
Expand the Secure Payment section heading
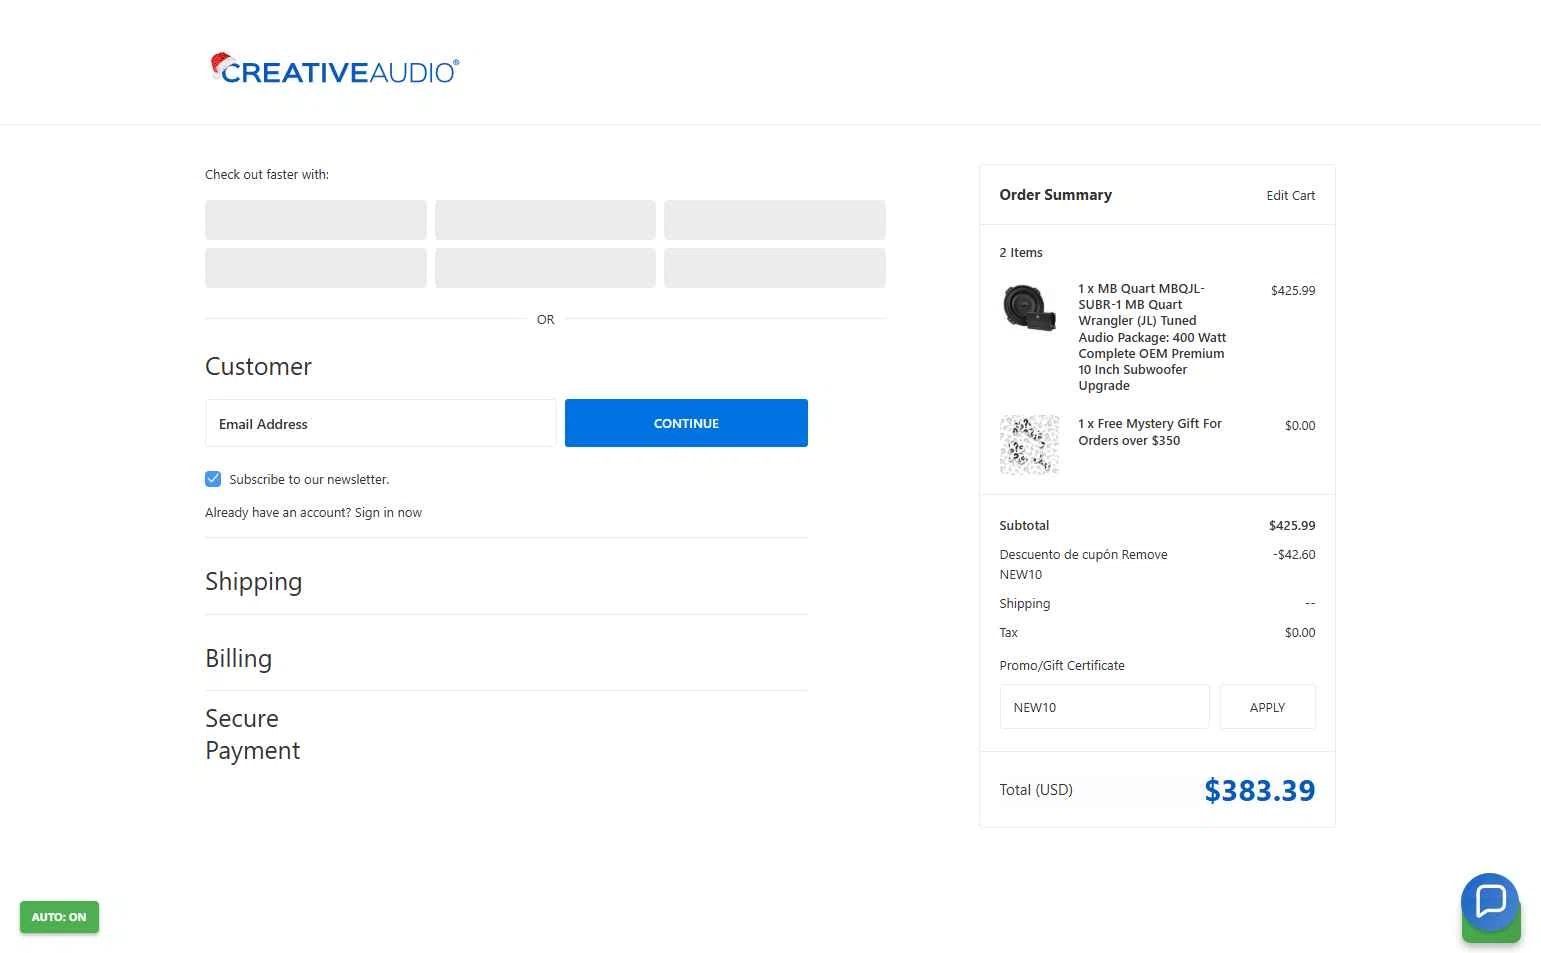pos(252,734)
